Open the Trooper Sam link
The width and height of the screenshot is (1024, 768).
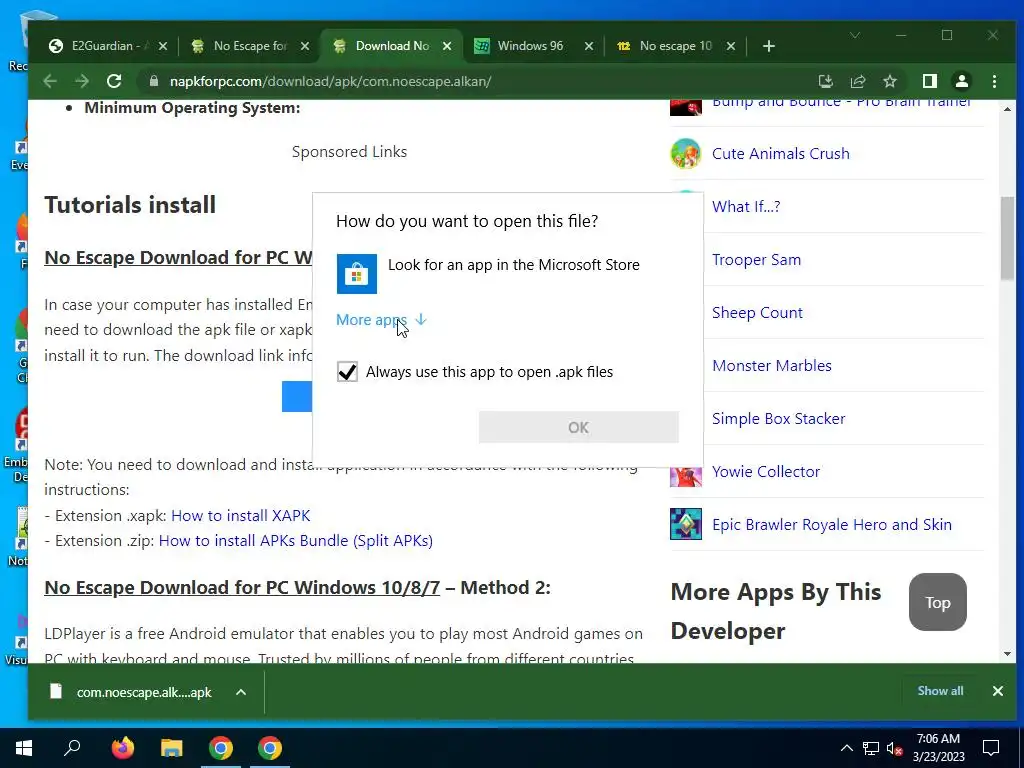pyautogui.click(x=756, y=259)
